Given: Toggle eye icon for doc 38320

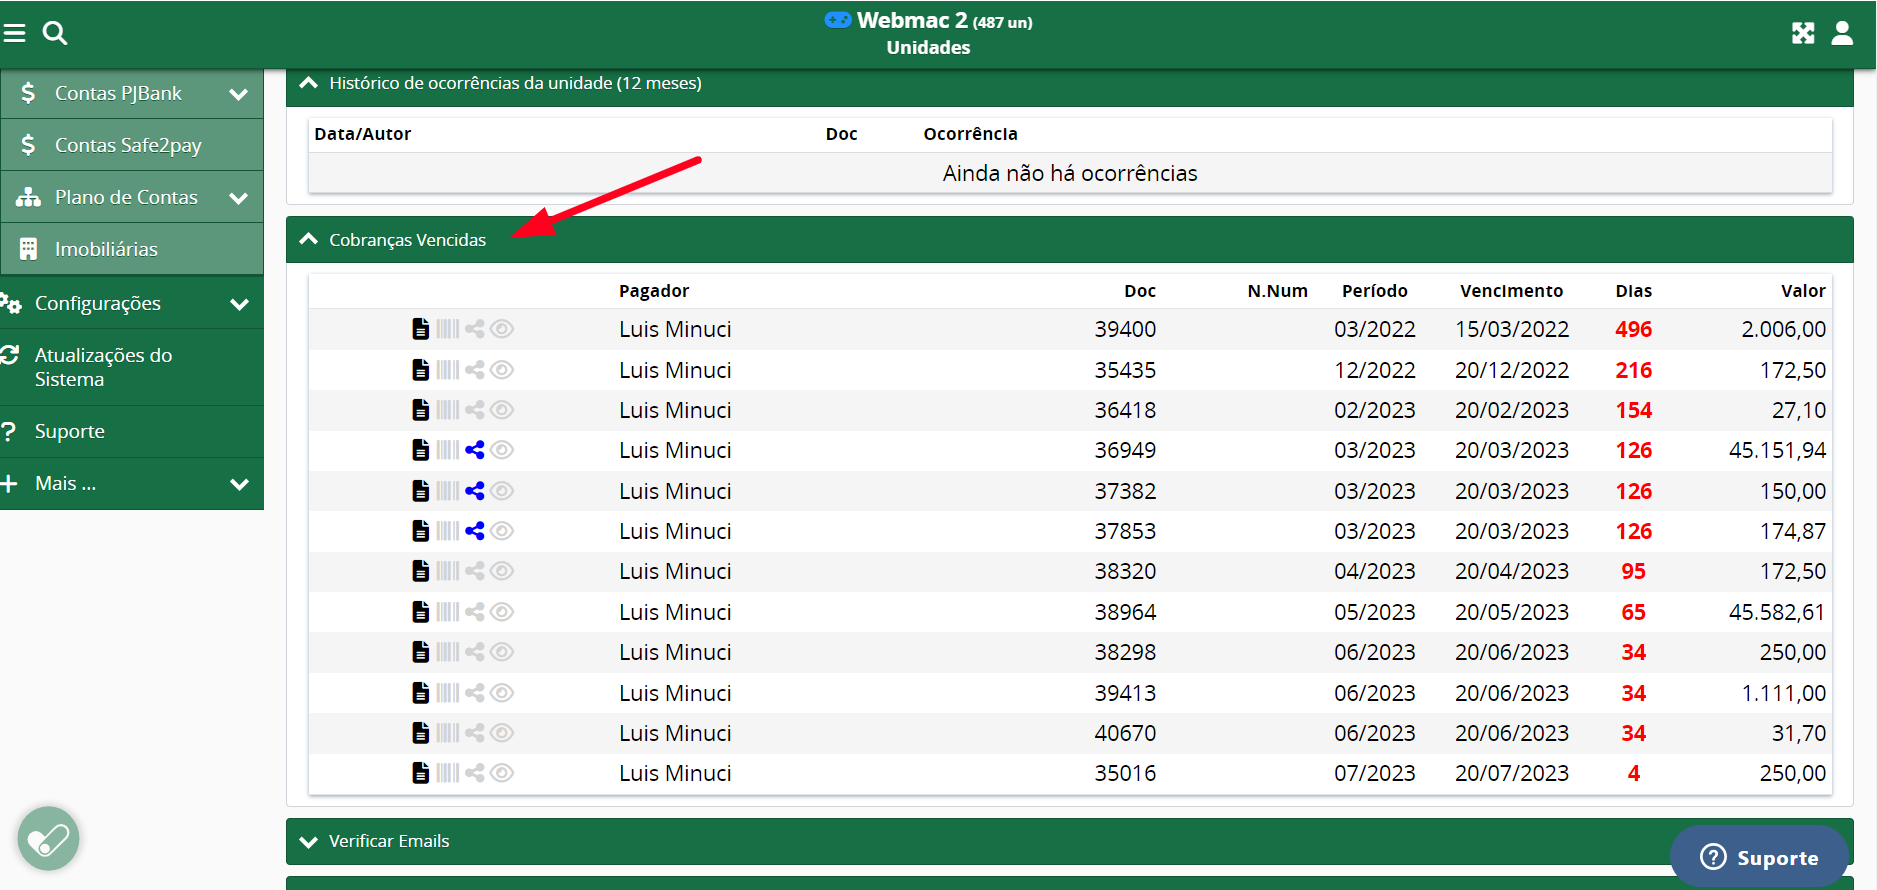Looking at the screenshot, I should [x=502, y=571].
